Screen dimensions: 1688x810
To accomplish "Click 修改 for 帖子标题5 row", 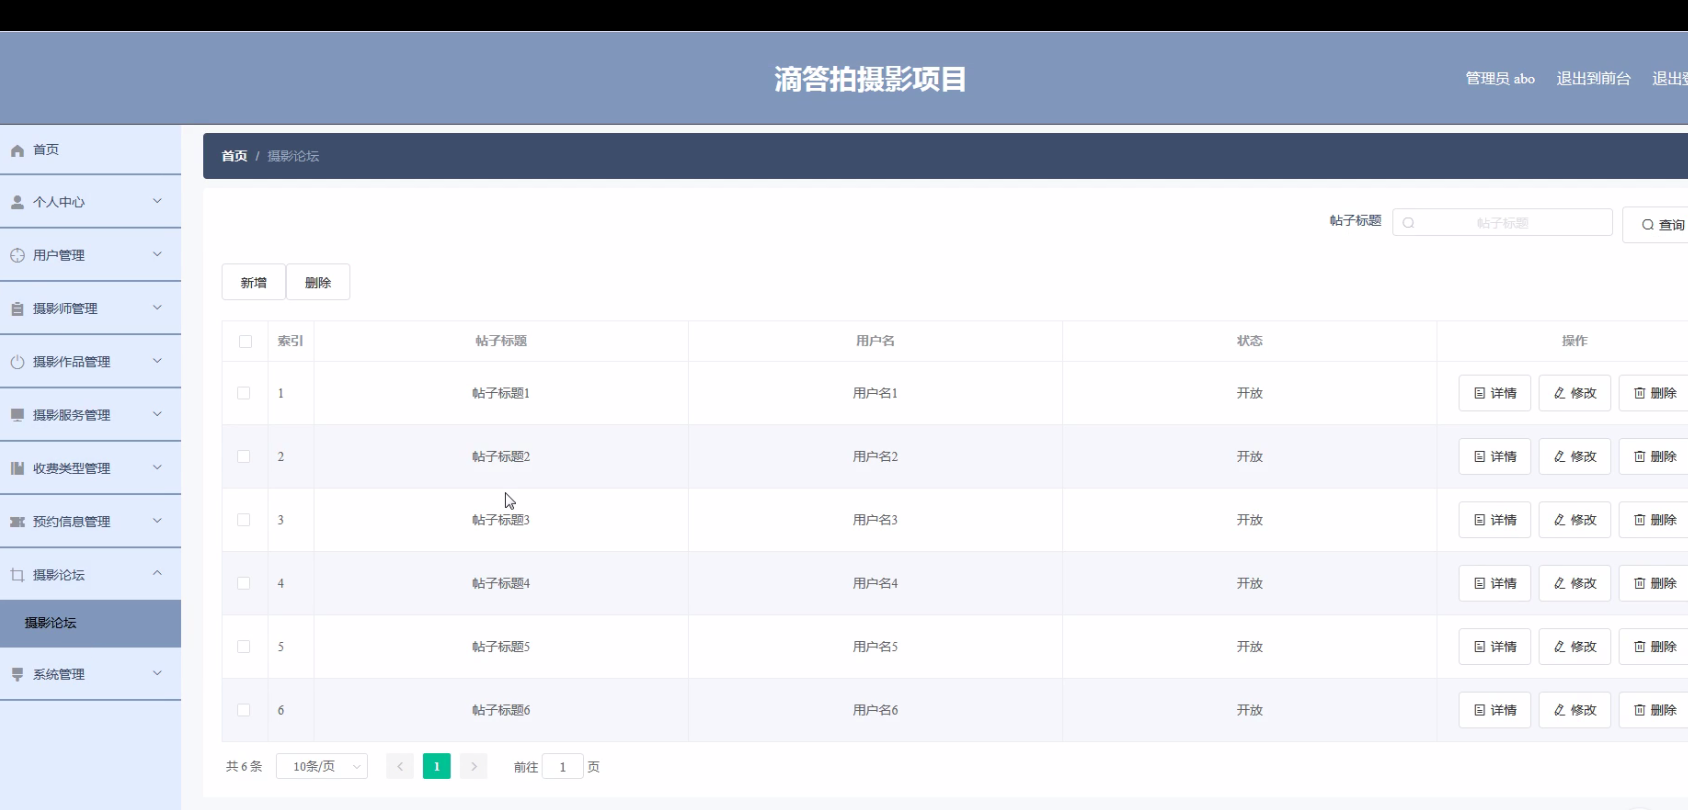I will point(1574,647).
